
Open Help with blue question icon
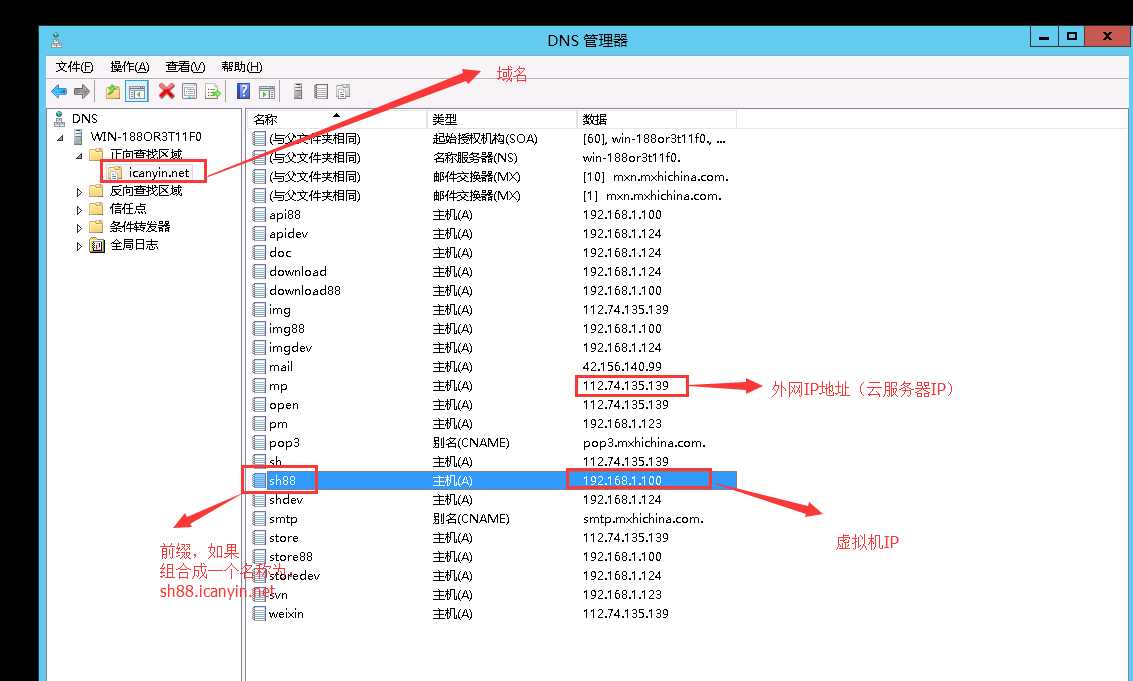coord(244,91)
